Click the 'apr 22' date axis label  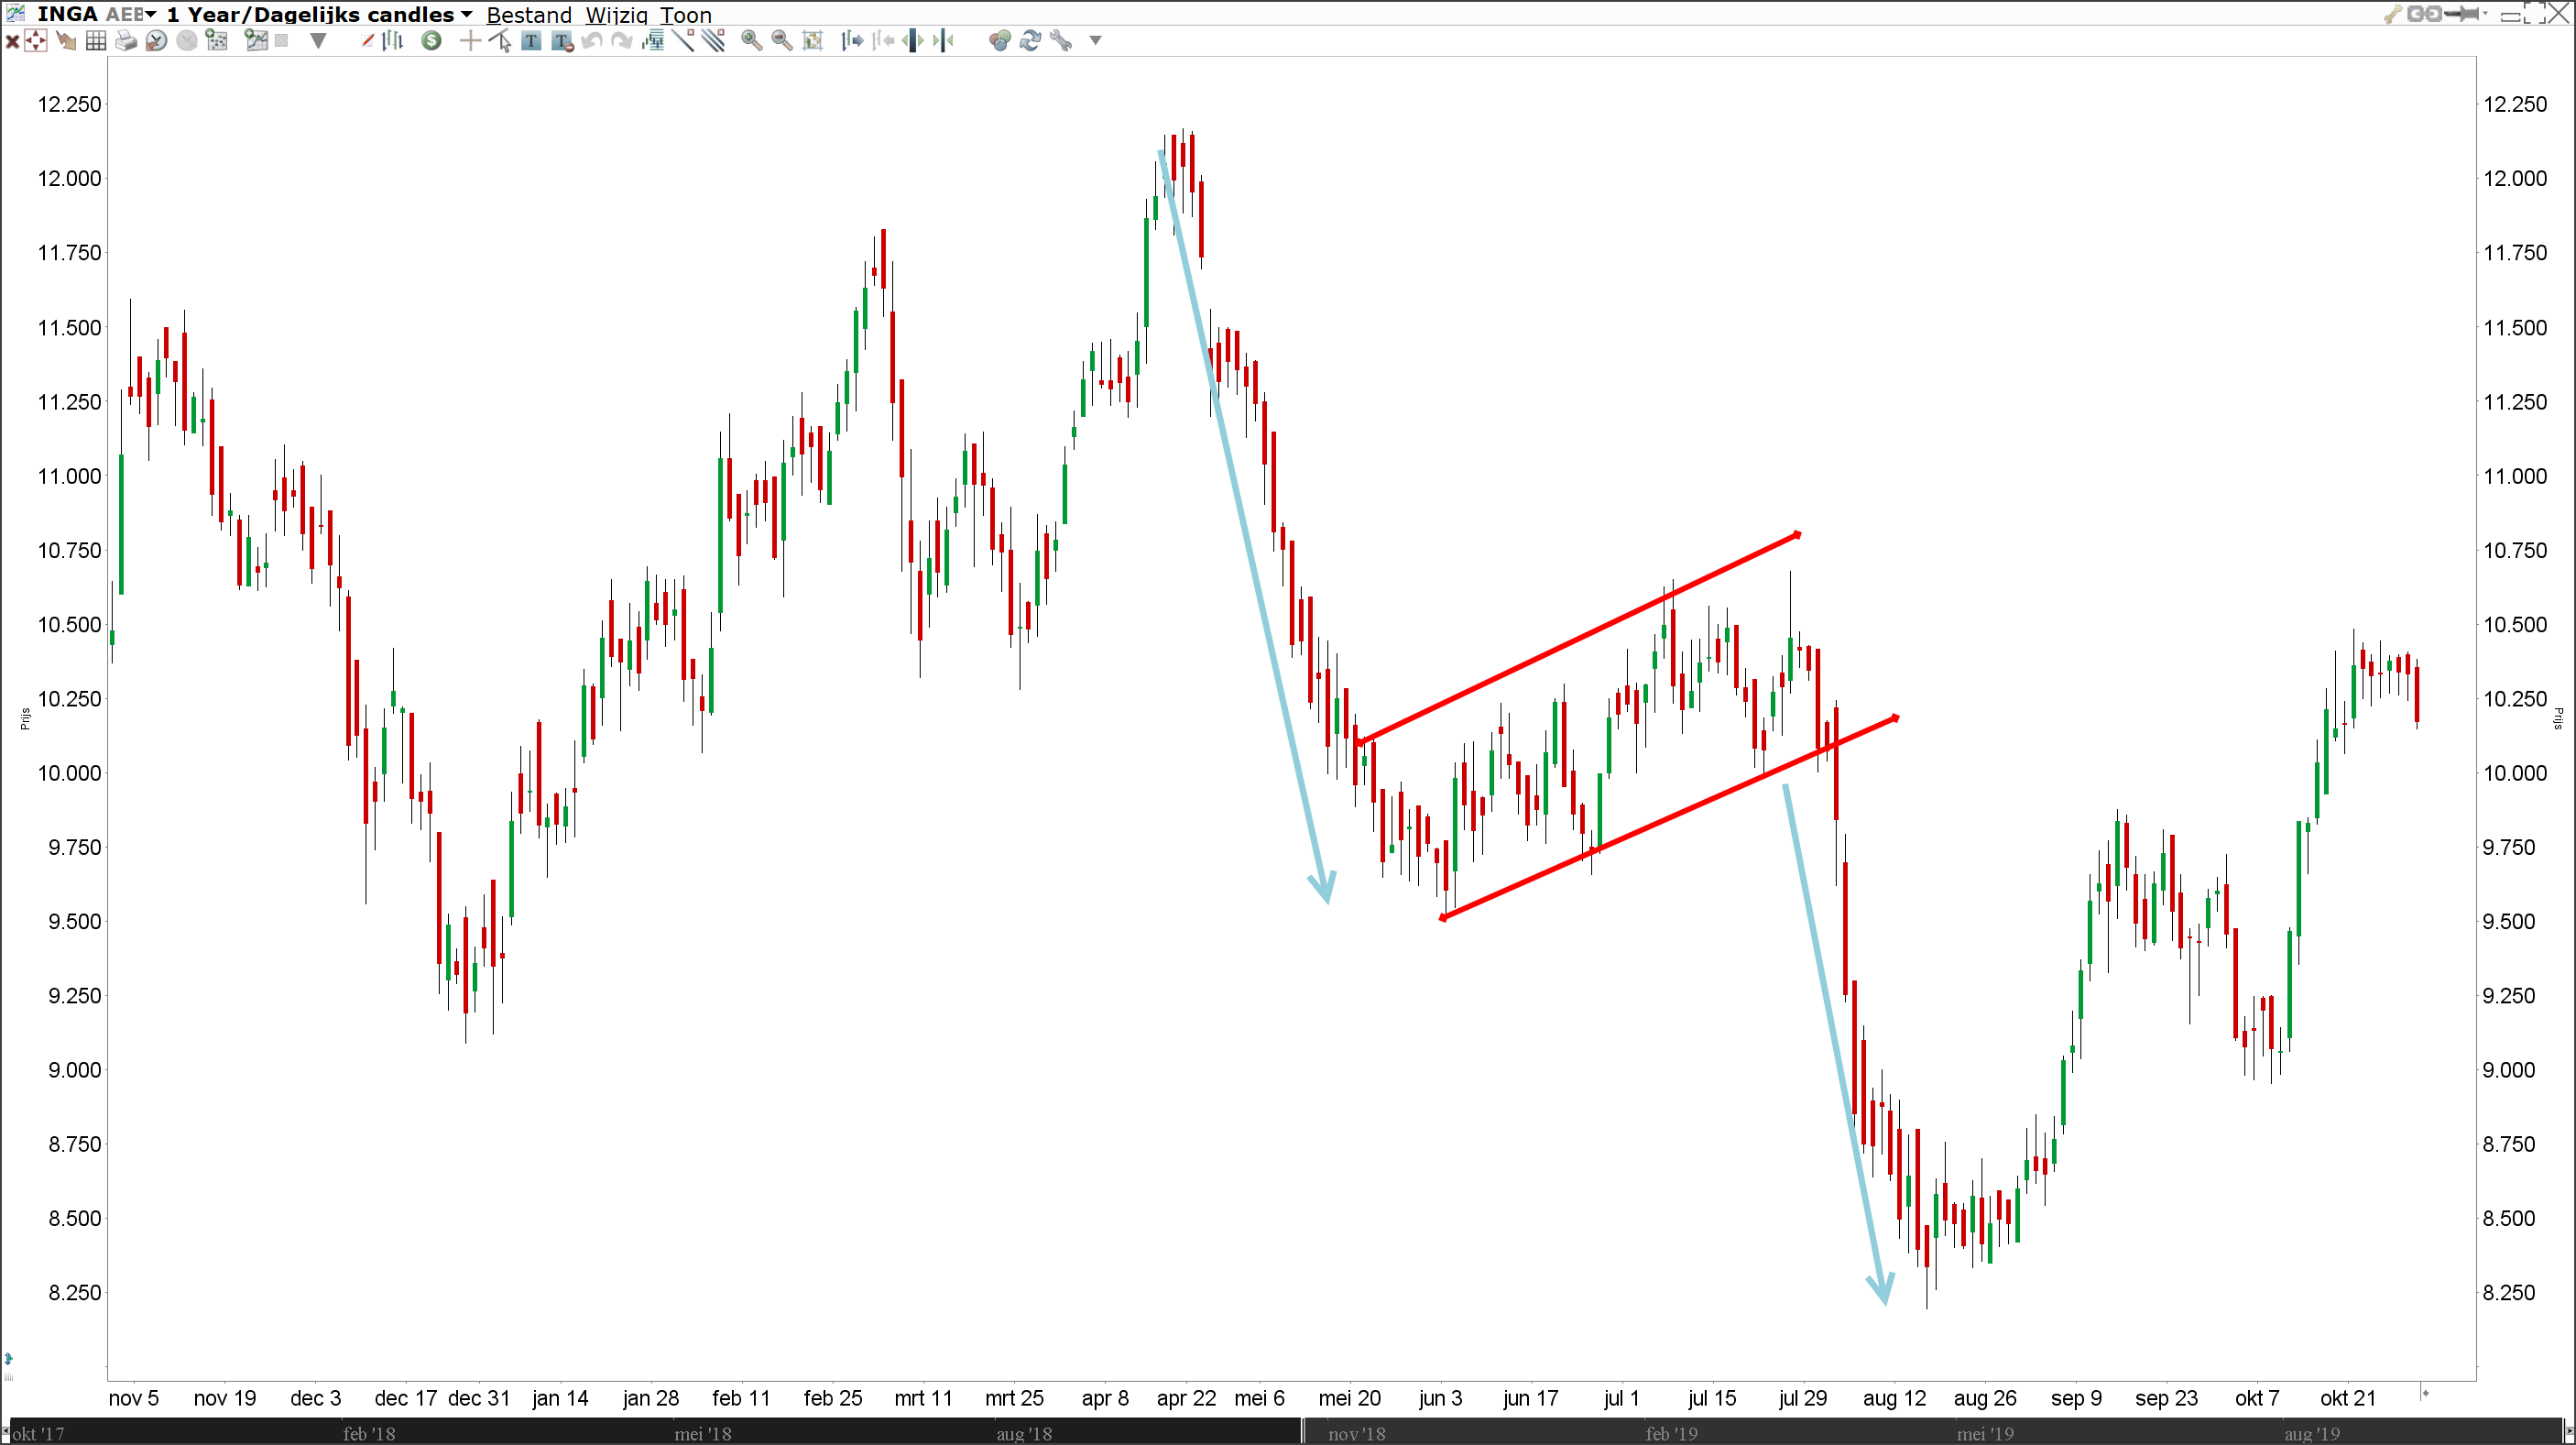pyautogui.click(x=1186, y=1398)
